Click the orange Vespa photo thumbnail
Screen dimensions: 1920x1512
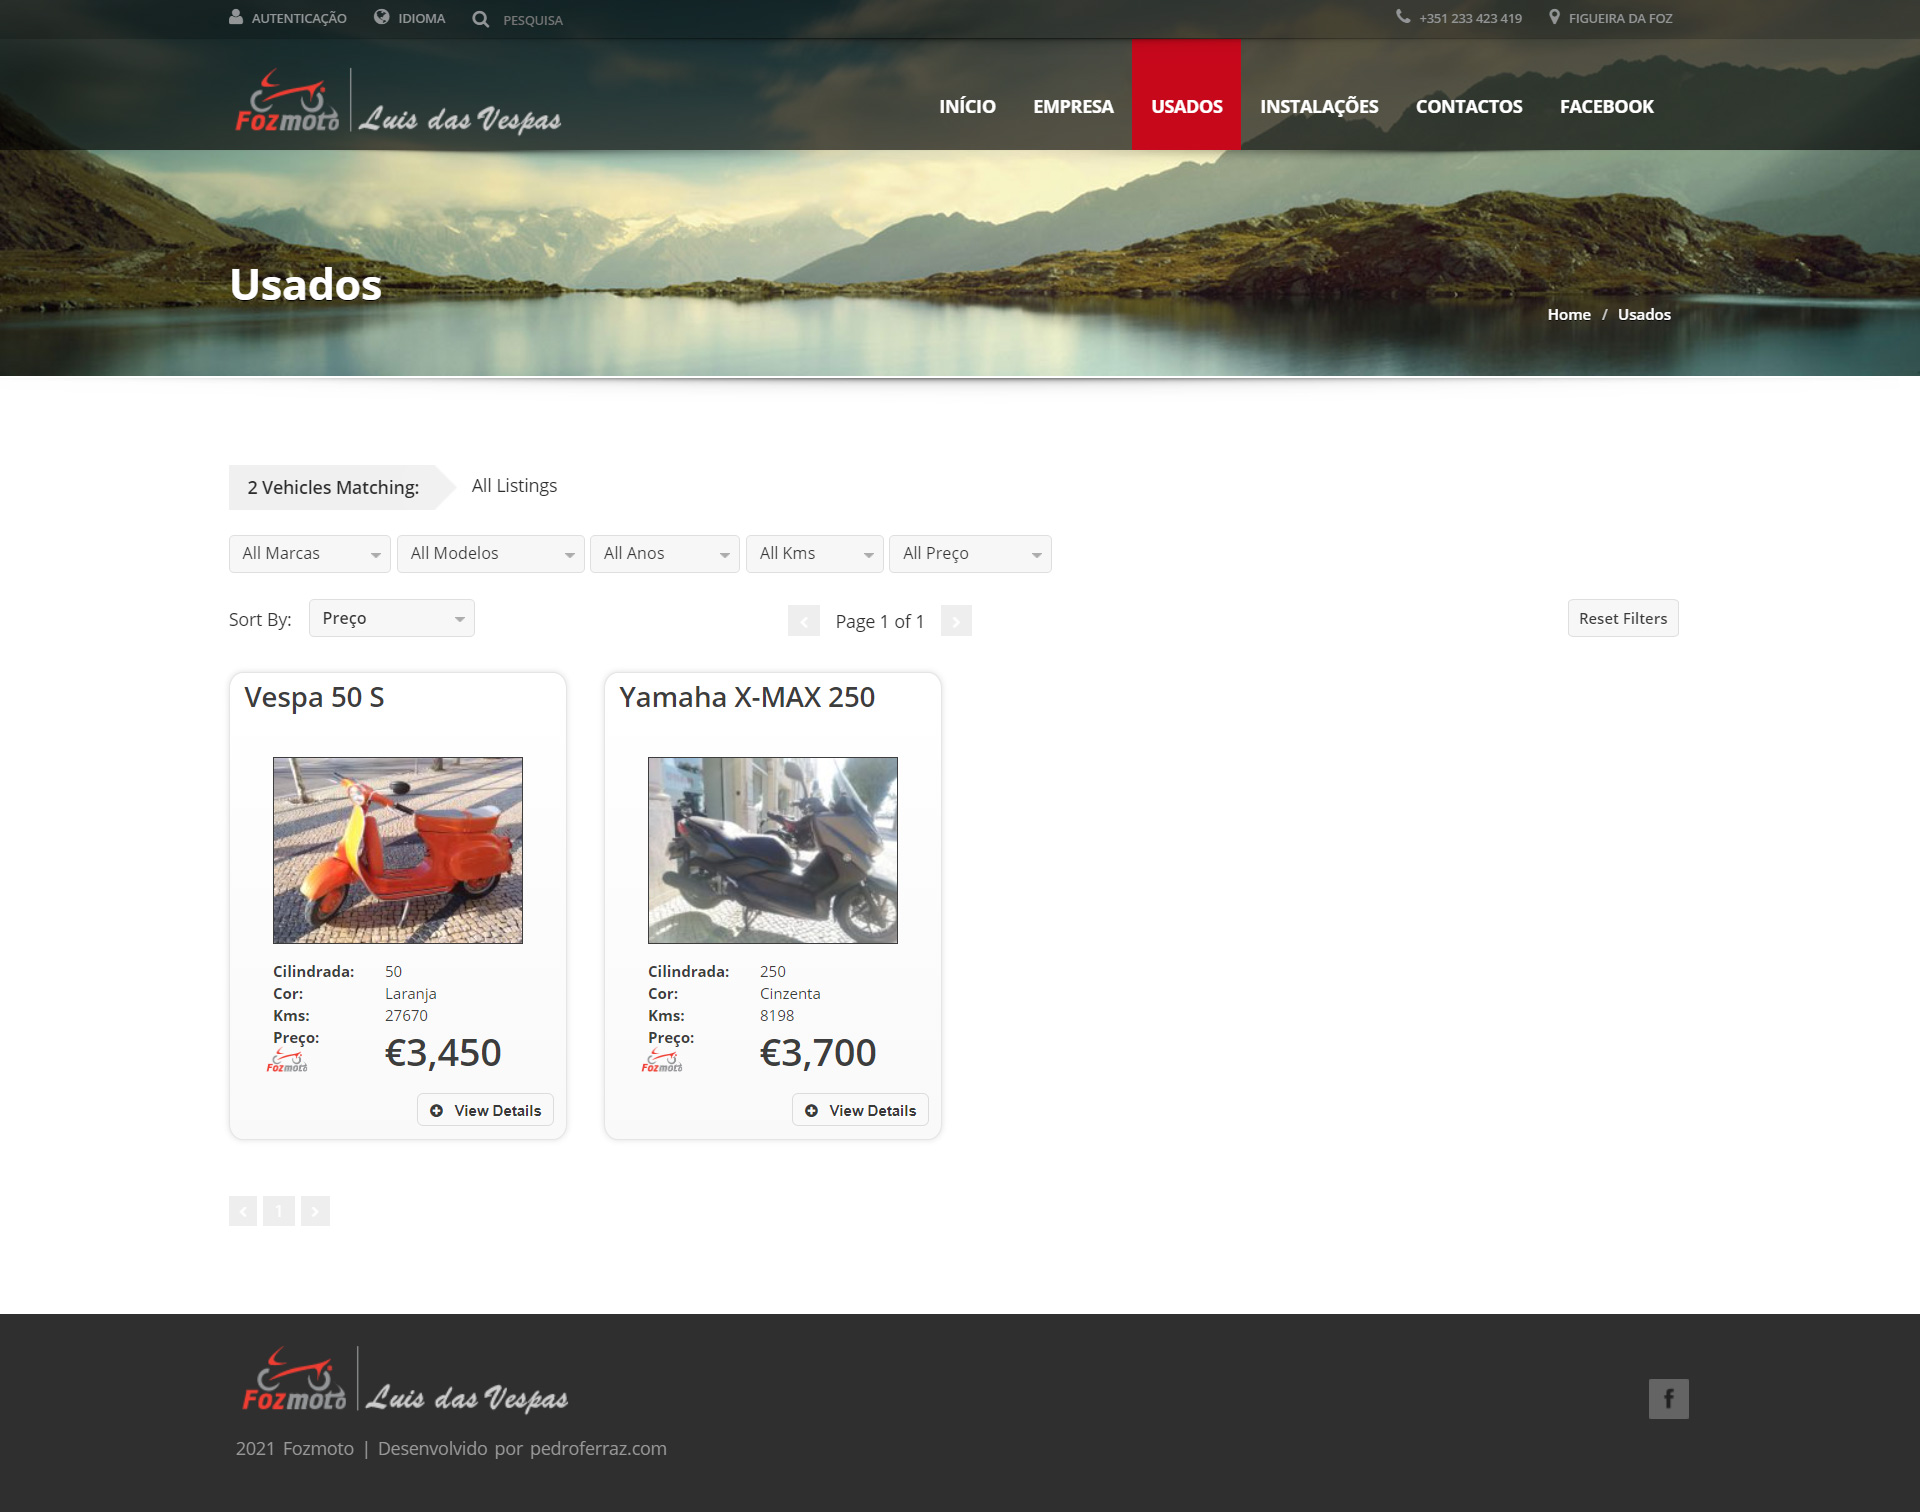click(398, 850)
